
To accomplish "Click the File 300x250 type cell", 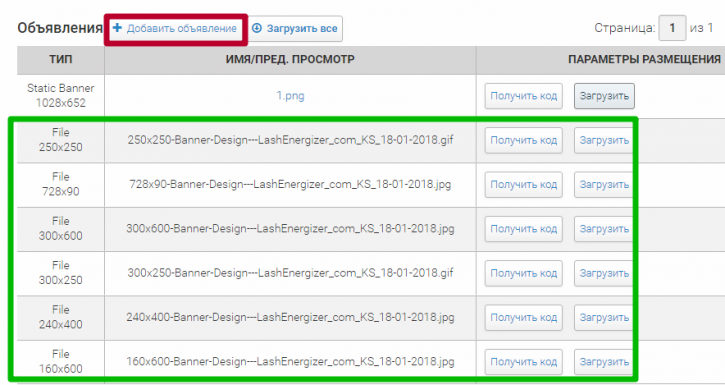I will (61, 273).
